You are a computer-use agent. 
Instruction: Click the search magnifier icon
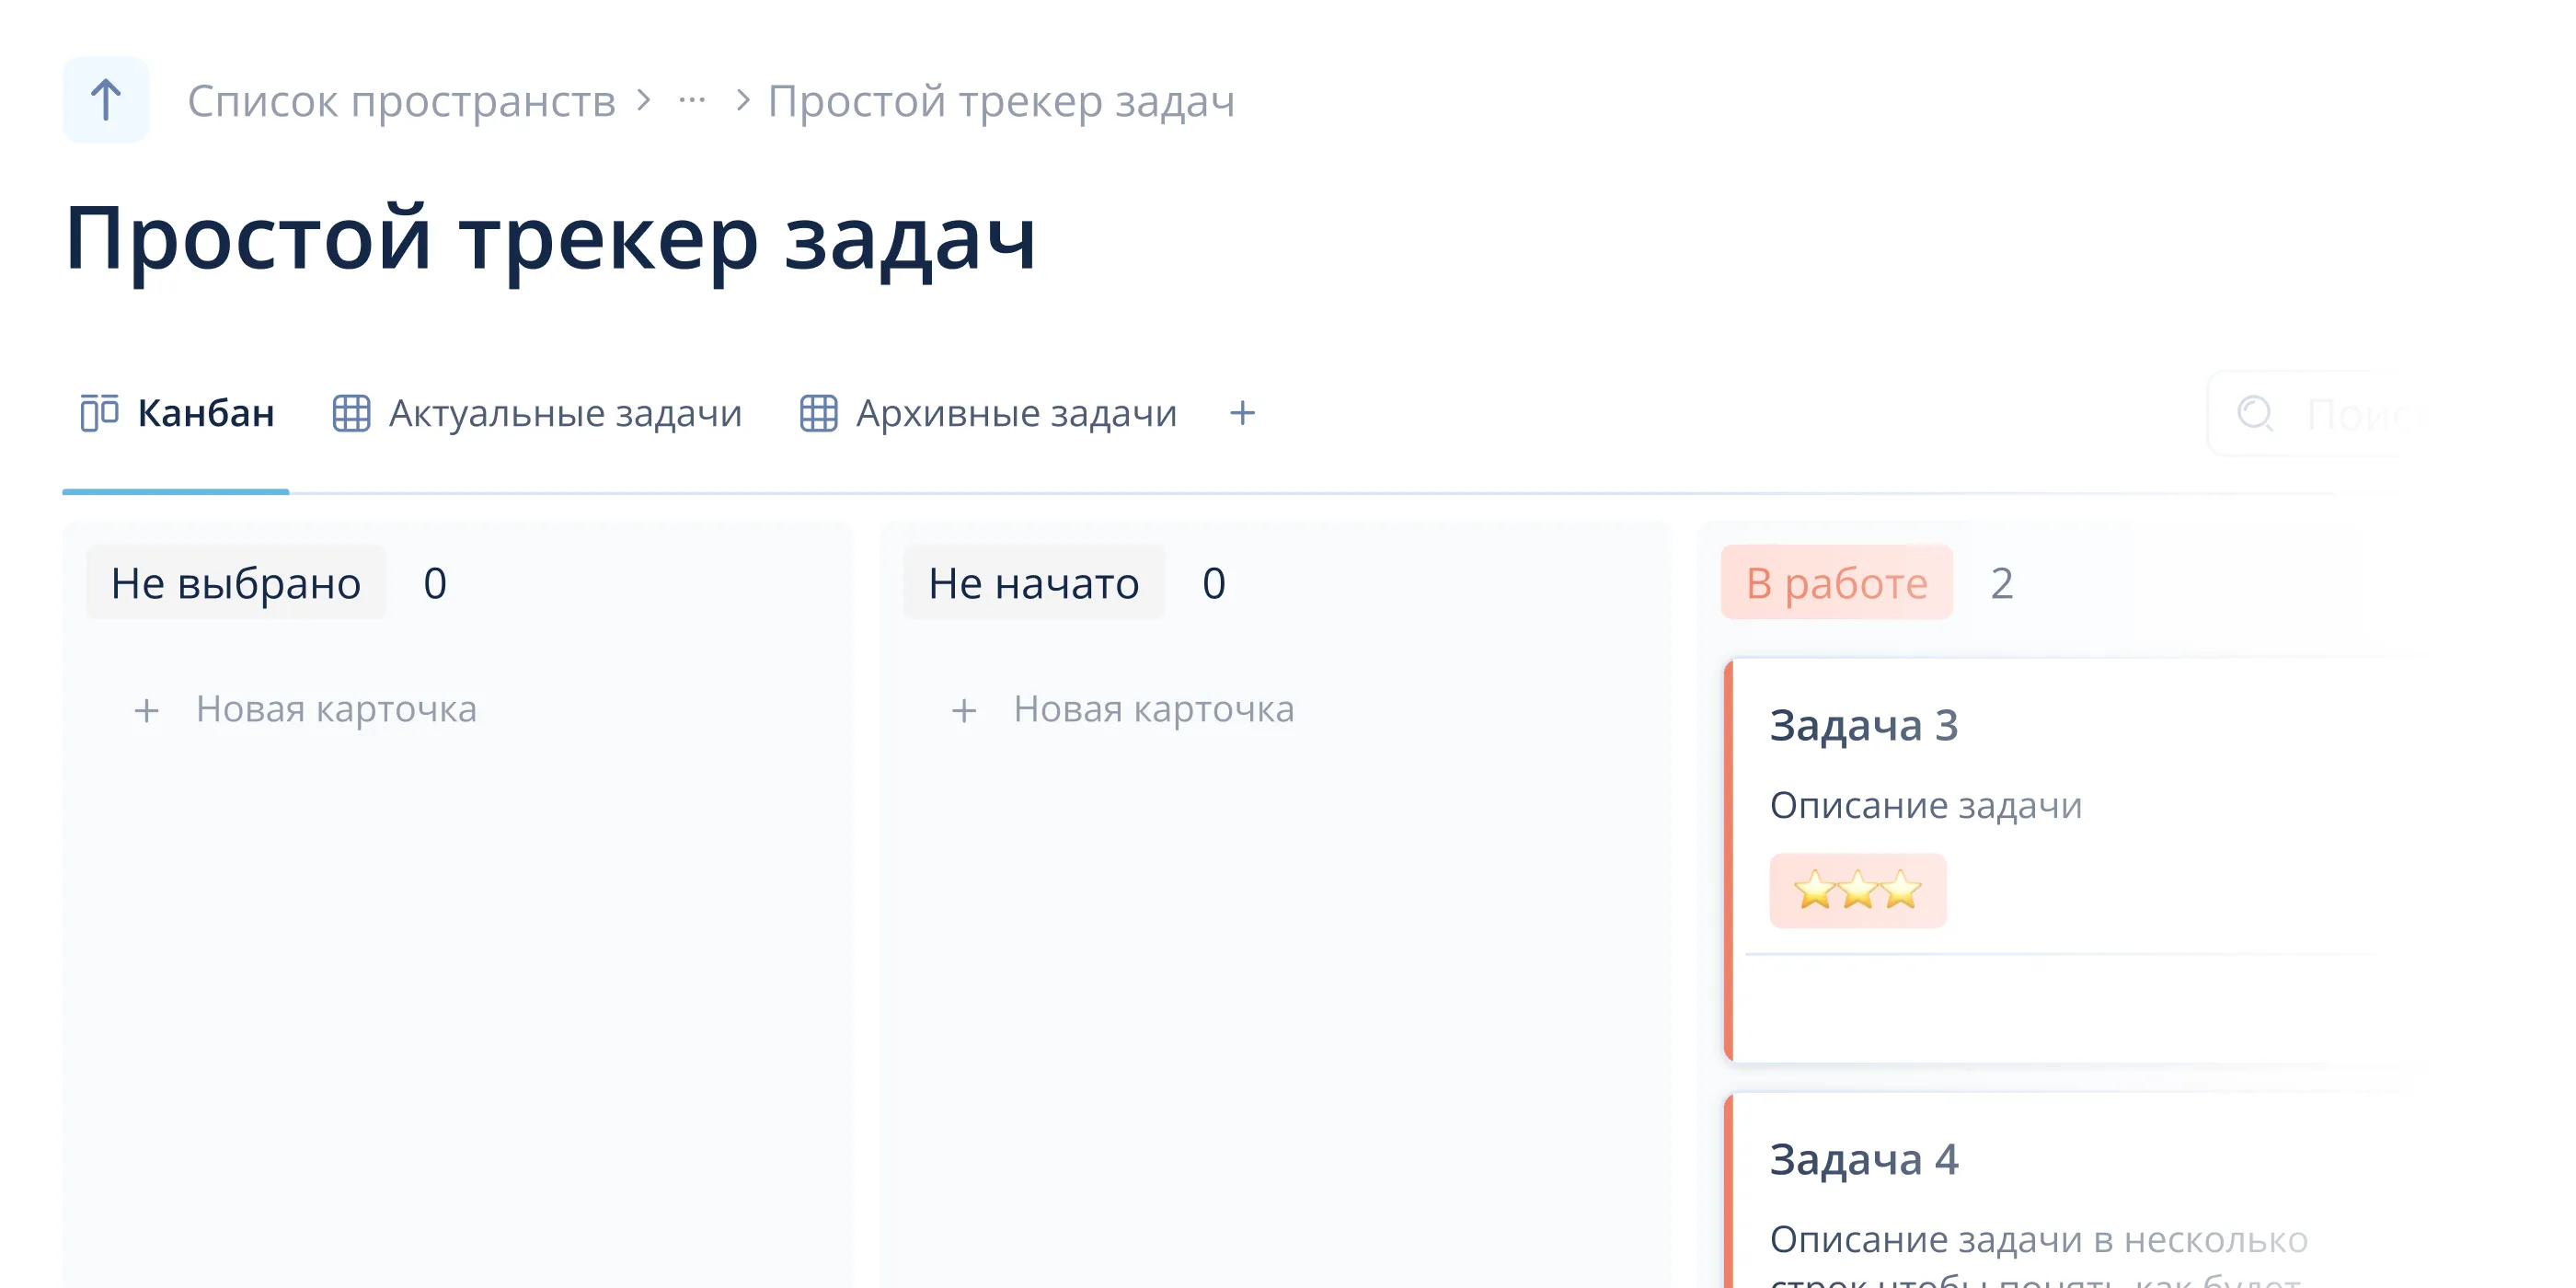point(2256,413)
